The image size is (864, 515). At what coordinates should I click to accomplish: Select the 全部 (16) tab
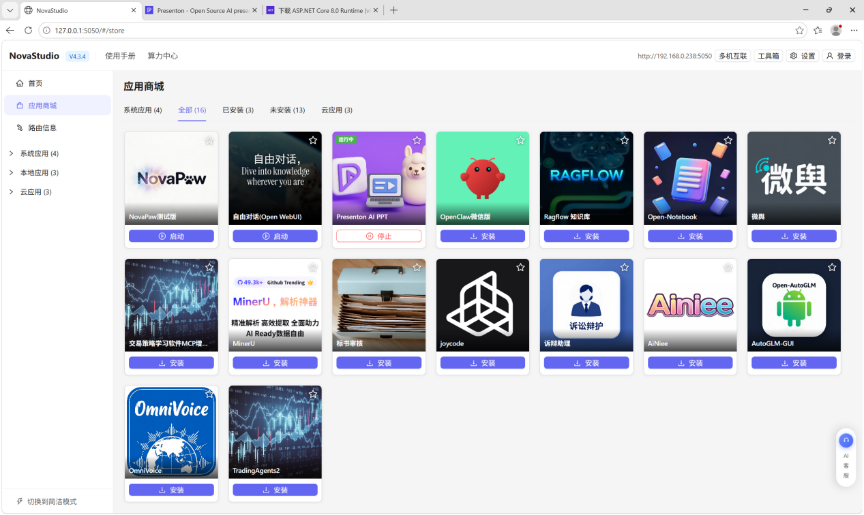(x=192, y=110)
